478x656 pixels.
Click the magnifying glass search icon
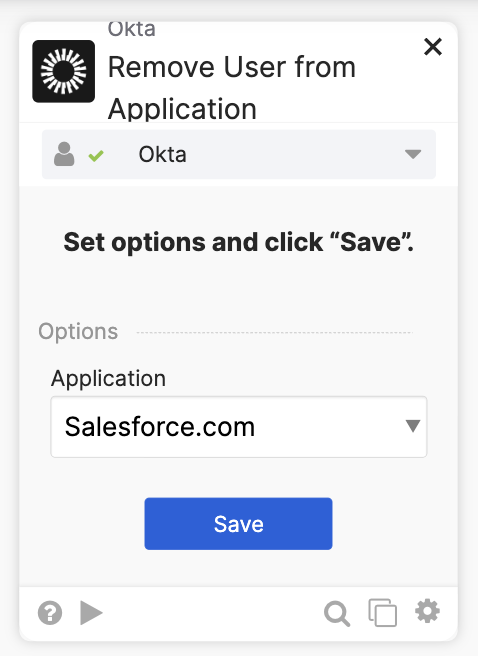coord(337,614)
